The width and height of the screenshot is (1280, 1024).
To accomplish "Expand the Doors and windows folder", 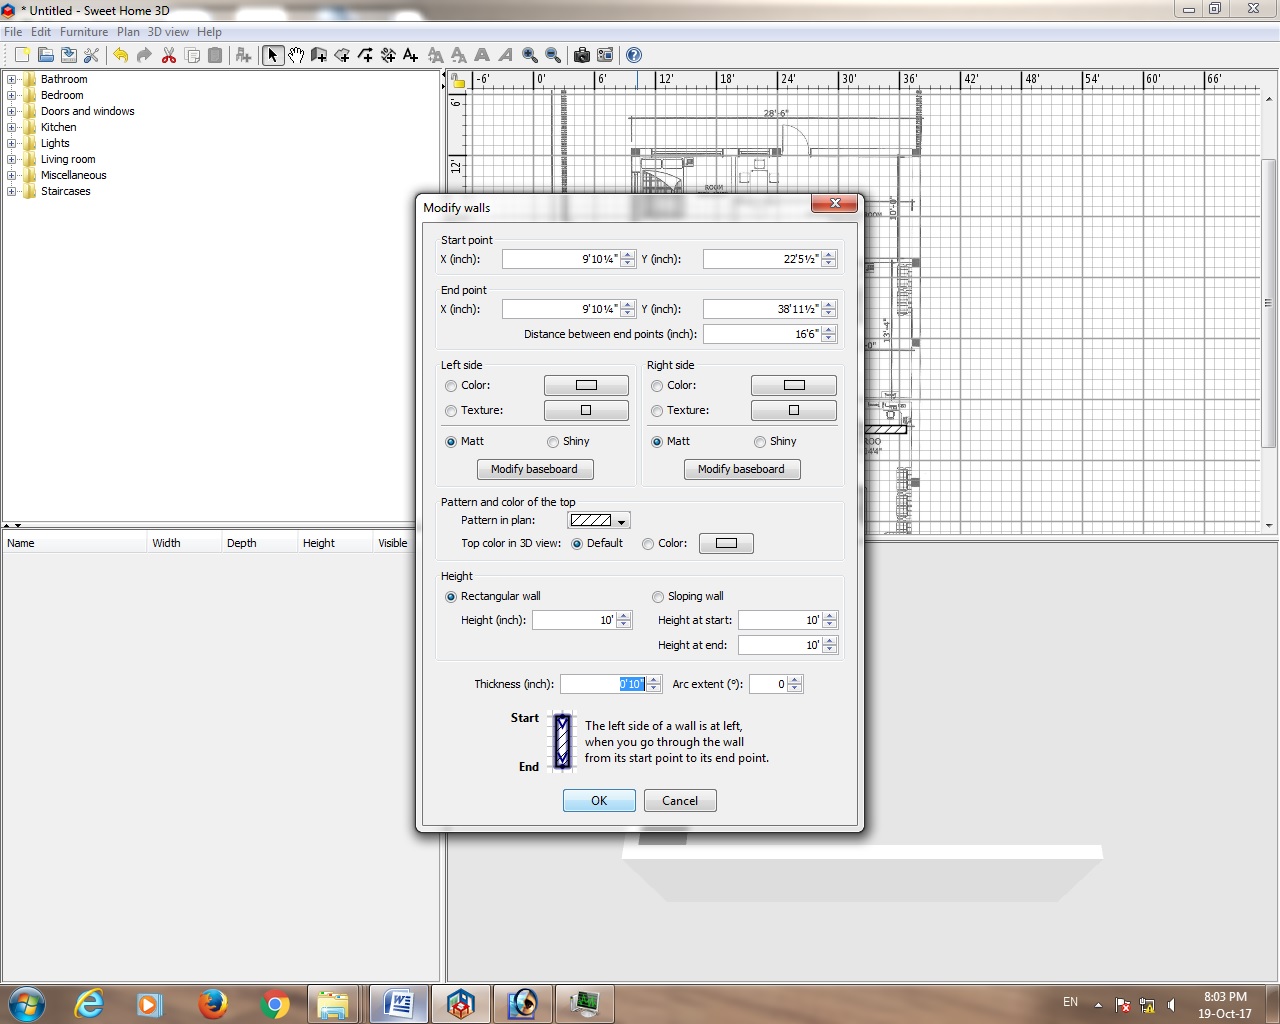I will pos(12,112).
